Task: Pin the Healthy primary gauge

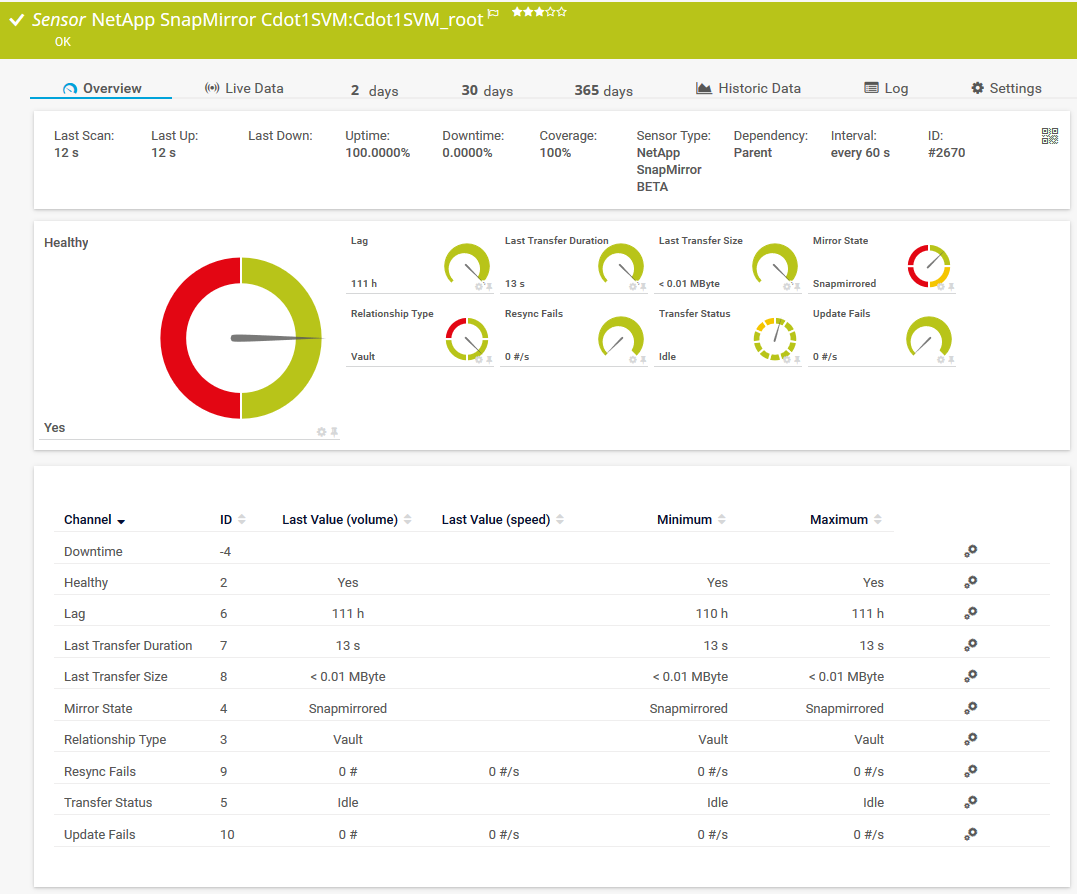Action: (x=335, y=432)
